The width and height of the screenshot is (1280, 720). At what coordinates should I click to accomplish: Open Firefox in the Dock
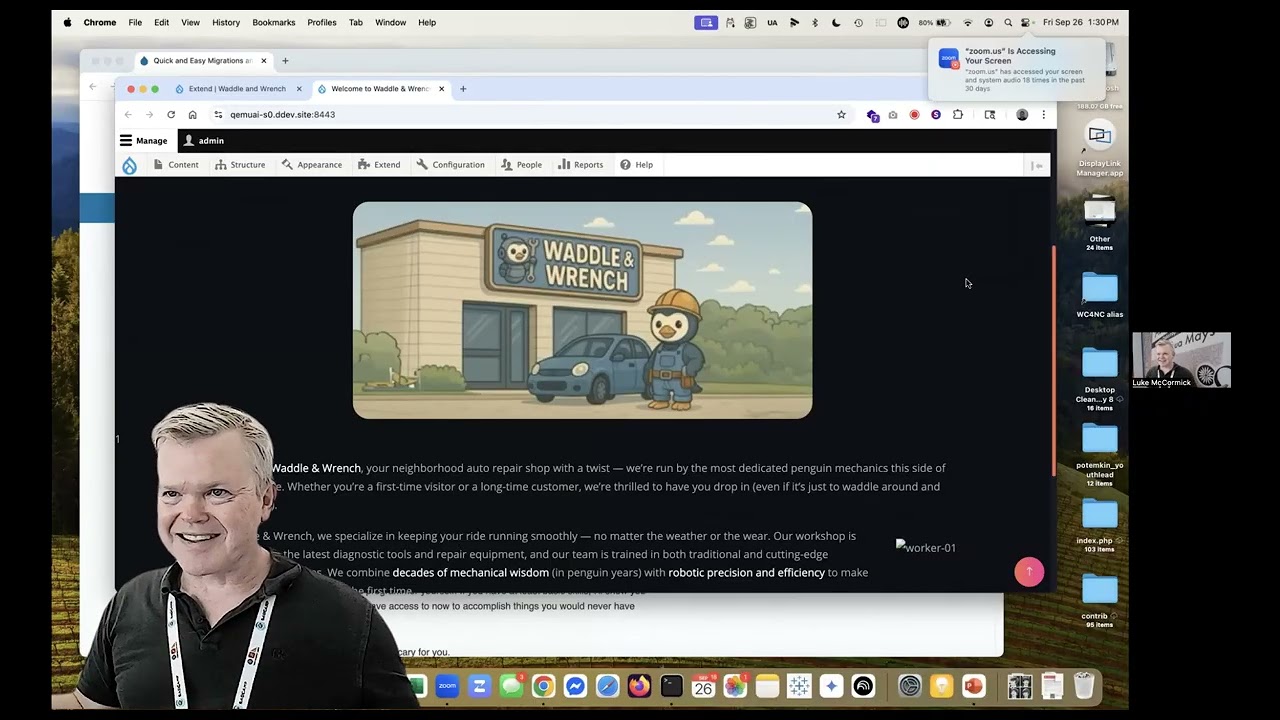(639, 686)
